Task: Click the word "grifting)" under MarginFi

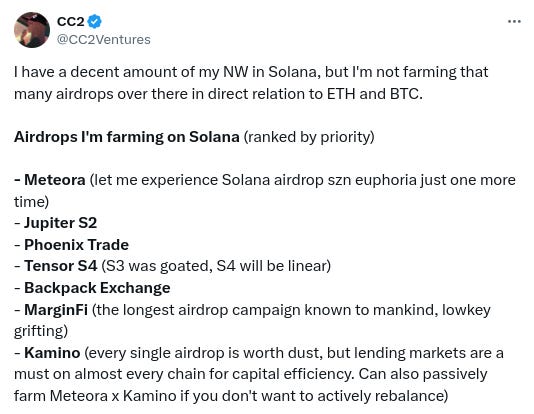Action: 41,331
